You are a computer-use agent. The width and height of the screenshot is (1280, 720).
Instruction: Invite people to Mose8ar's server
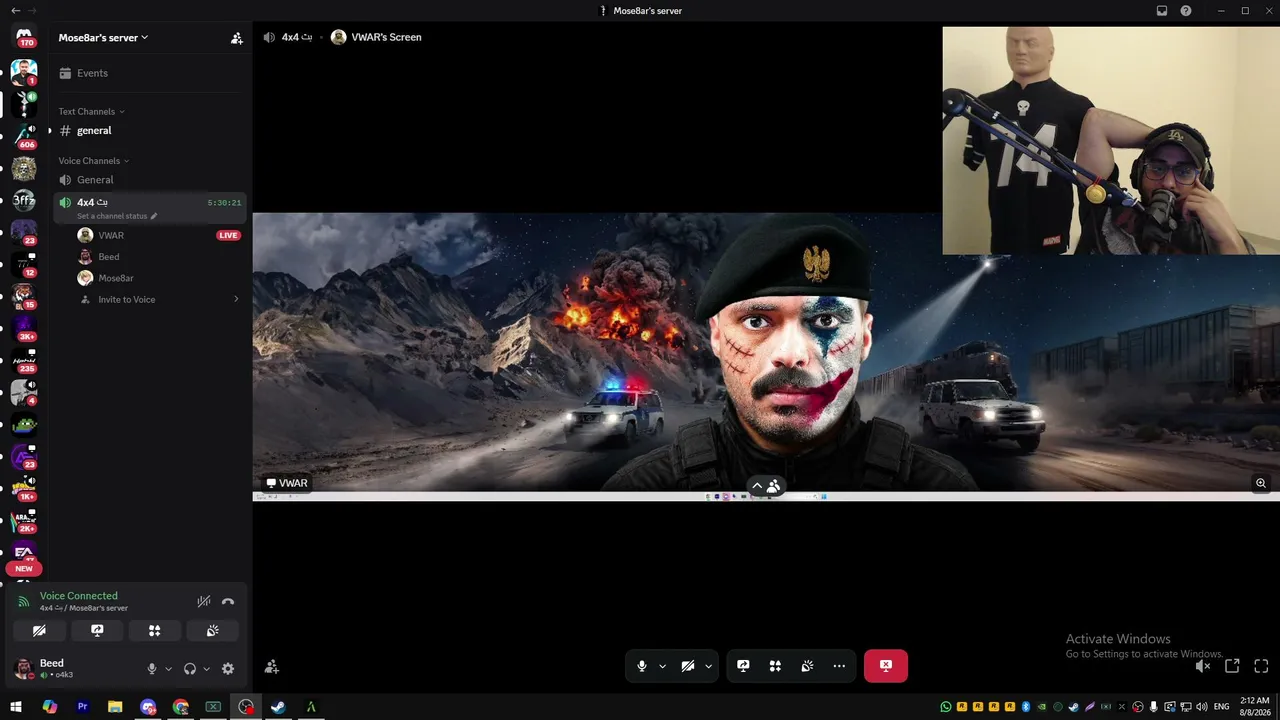[237, 38]
